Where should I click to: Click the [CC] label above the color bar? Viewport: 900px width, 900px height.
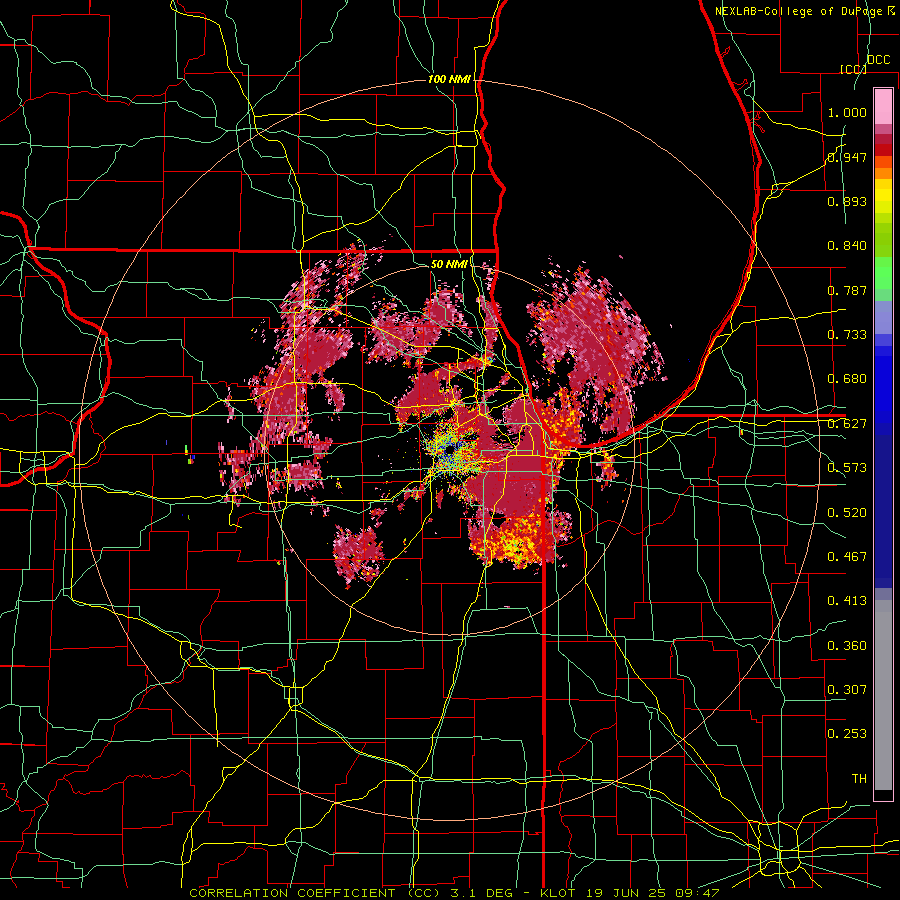click(x=853, y=69)
